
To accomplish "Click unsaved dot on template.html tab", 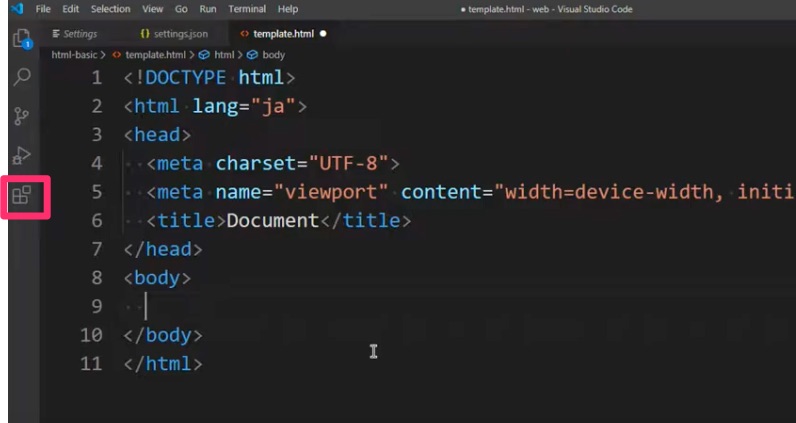I will coord(323,34).
